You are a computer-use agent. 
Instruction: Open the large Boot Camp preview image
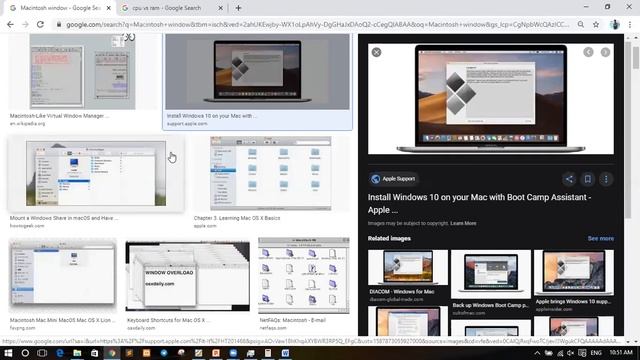(x=491, y=99)
